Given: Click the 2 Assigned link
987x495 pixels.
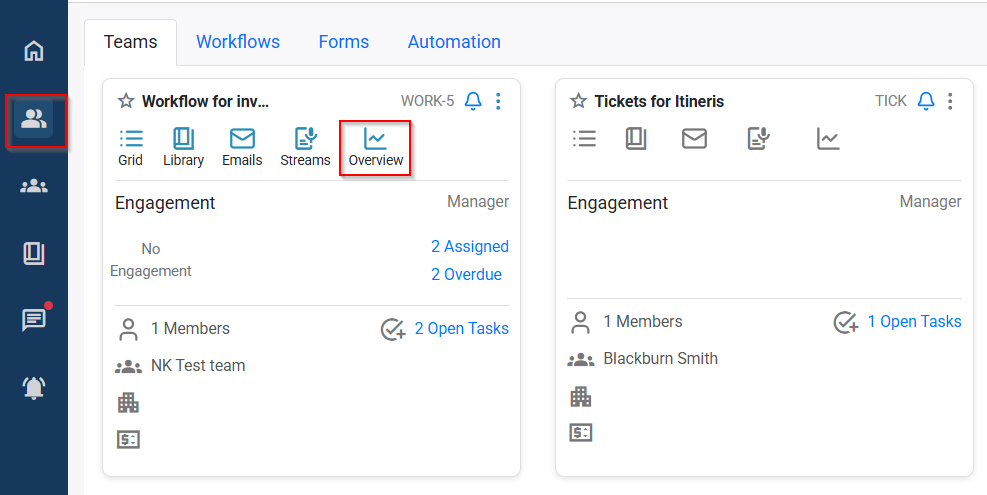Looking at the screenshot, I should tap(469, 247).
